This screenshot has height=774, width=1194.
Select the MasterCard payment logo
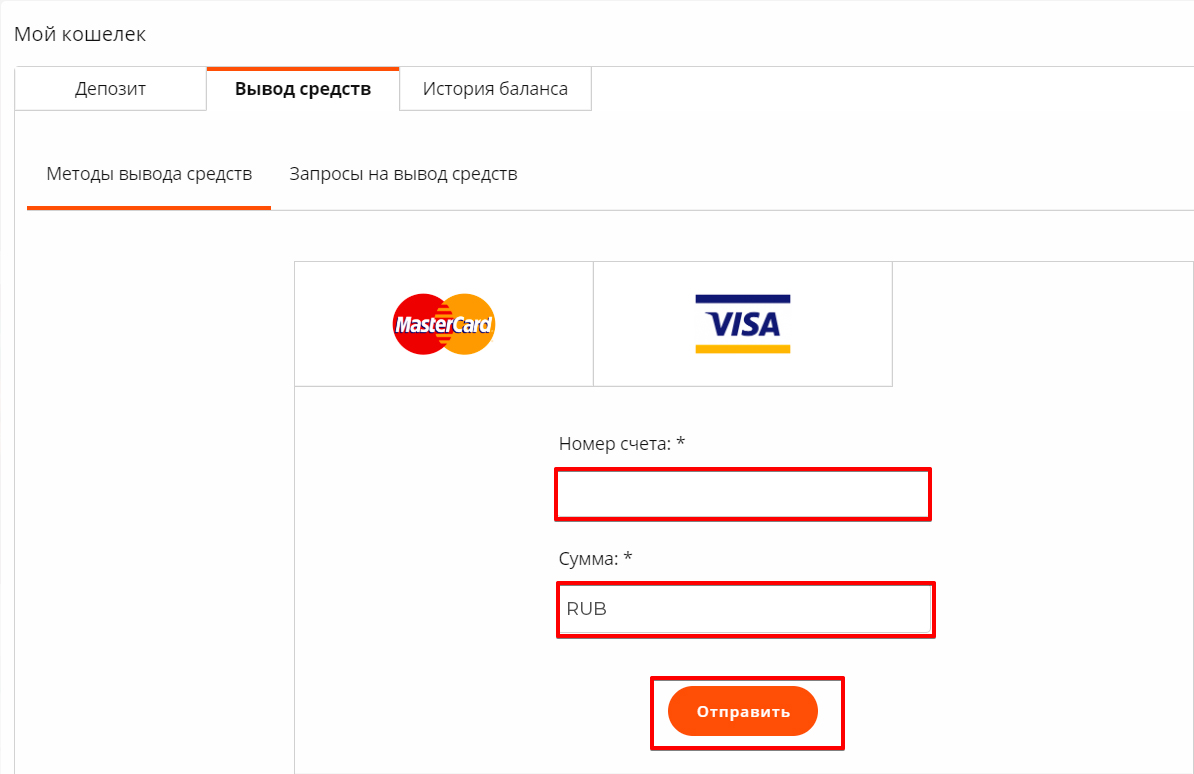(444, 324)
